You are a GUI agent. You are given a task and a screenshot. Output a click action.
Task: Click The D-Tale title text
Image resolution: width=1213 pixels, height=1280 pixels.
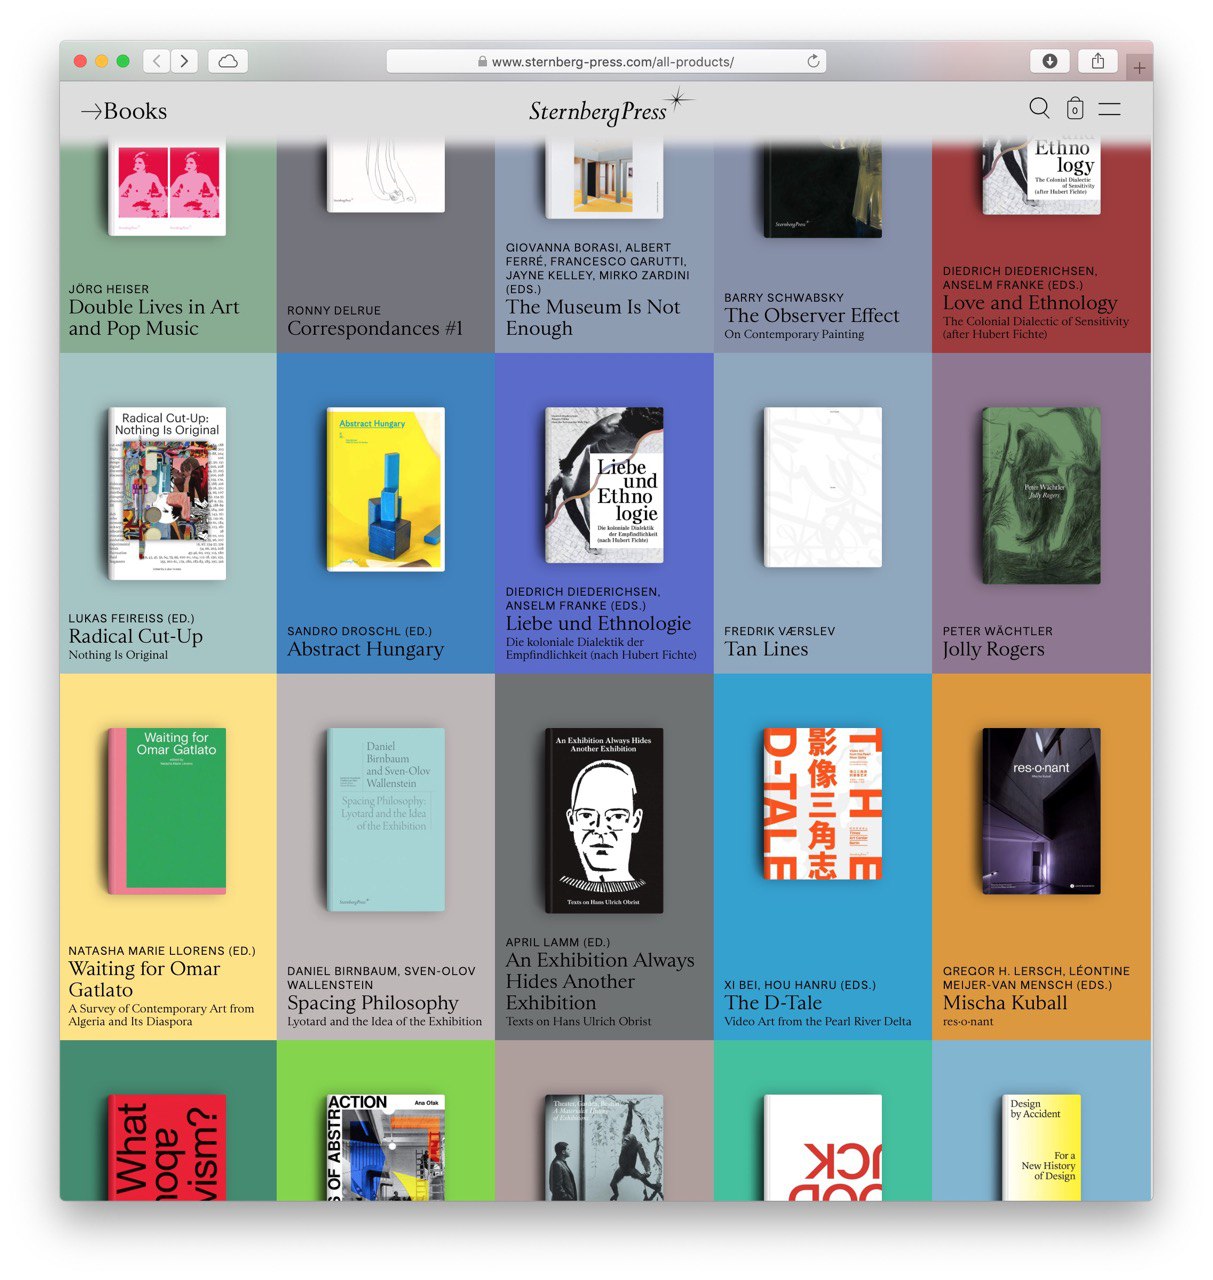(773, 1002)
